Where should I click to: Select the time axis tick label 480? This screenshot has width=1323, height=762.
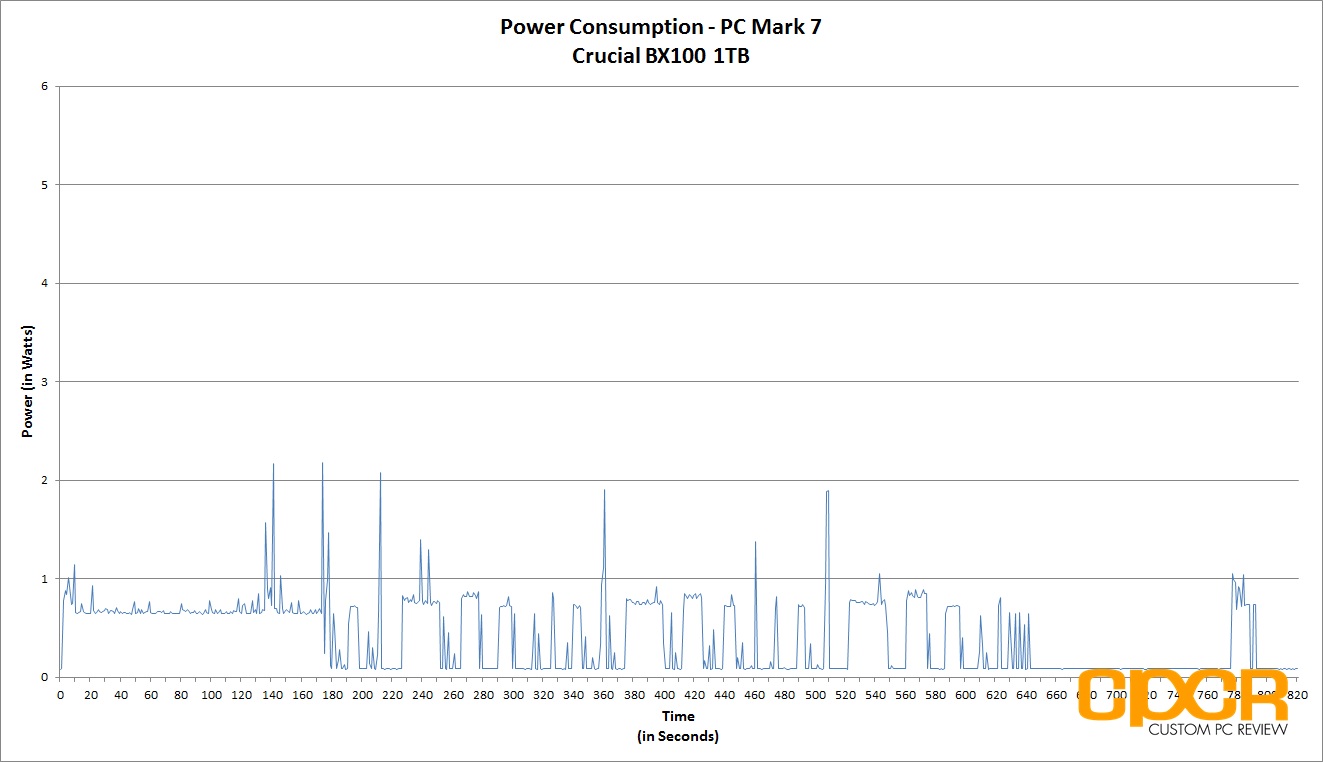point(785,694)
